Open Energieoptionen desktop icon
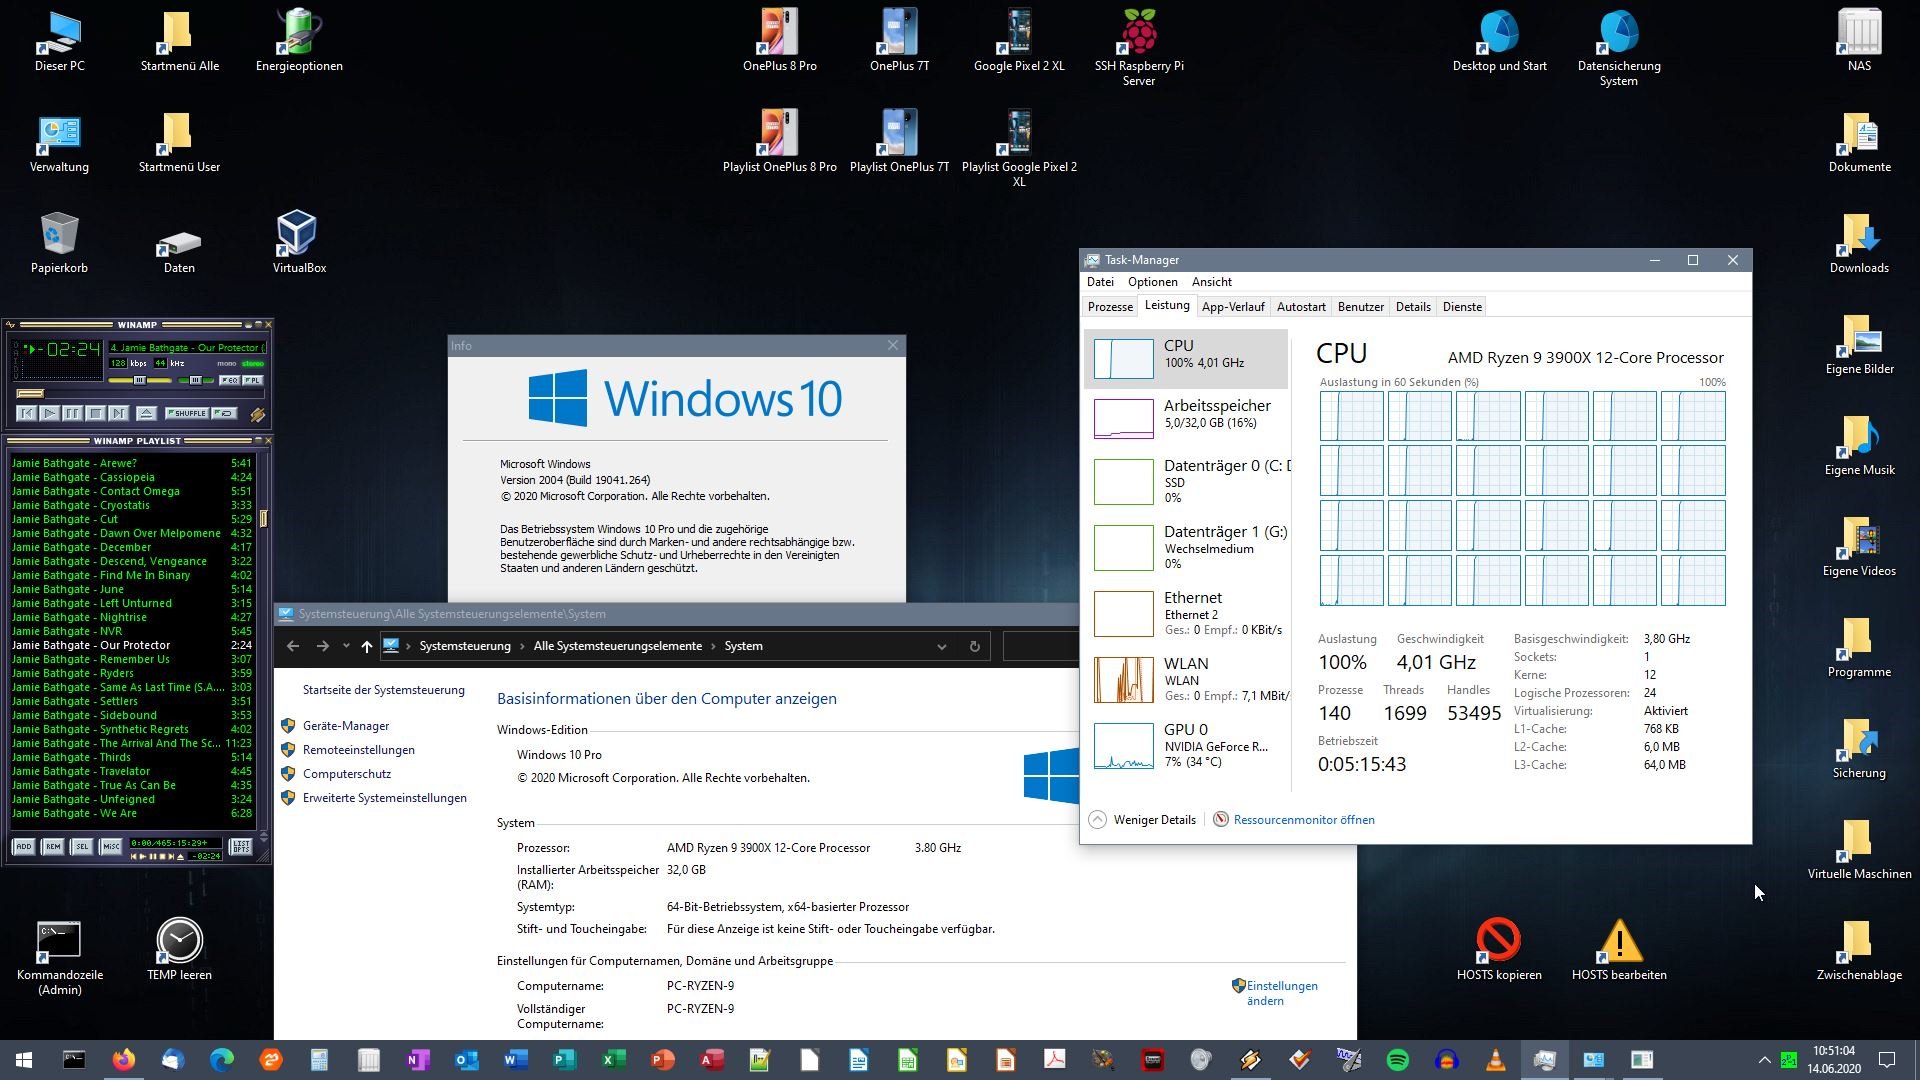 point(299,39)
